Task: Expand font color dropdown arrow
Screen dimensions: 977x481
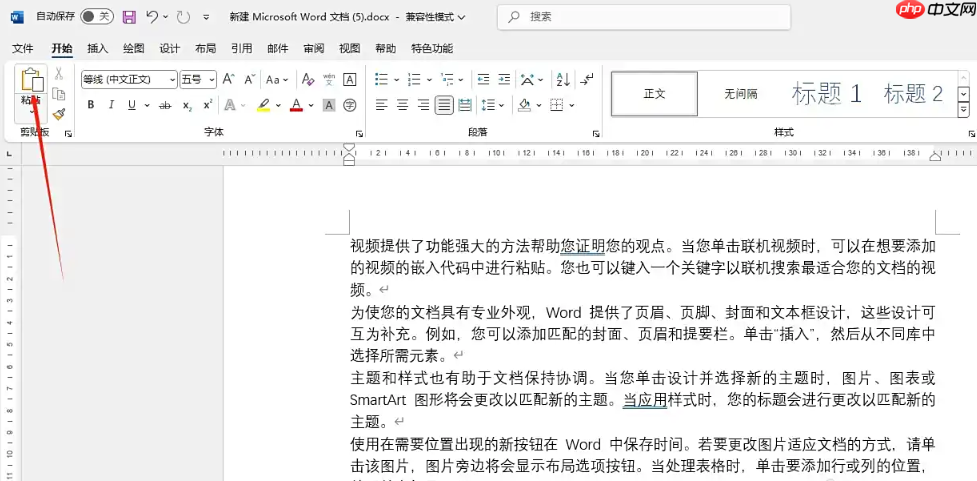Action: (311, 105)
